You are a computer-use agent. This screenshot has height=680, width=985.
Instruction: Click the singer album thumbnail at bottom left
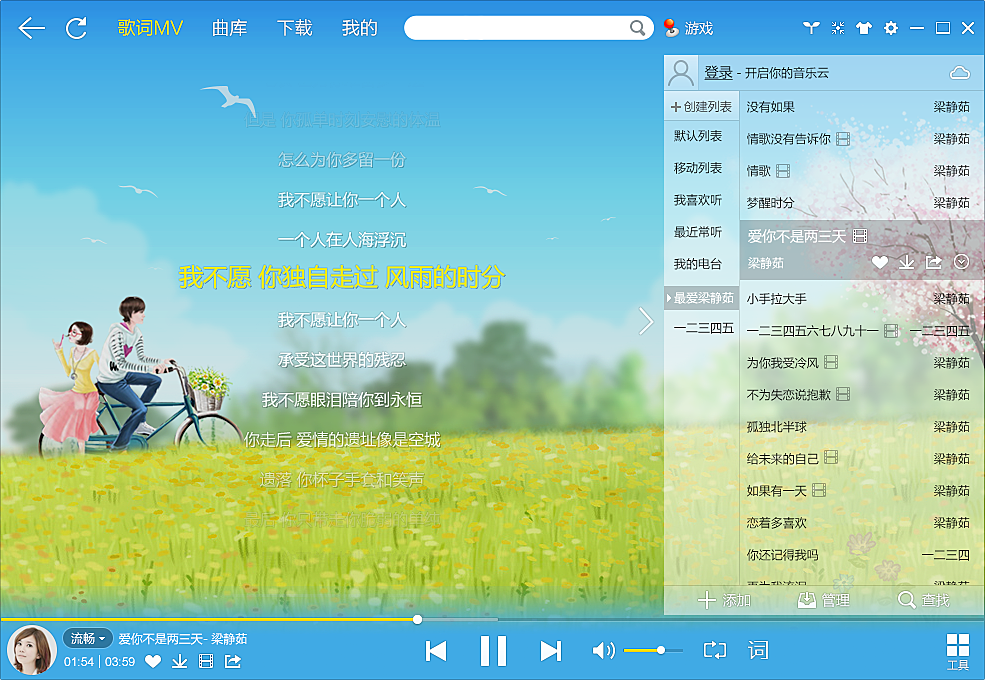[x=31, y=650]
